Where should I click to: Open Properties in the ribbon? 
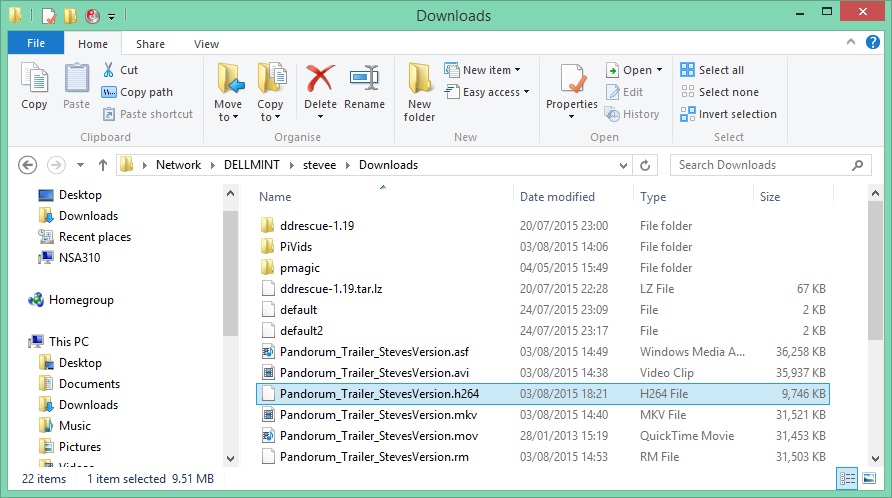[x=572, y=87]
